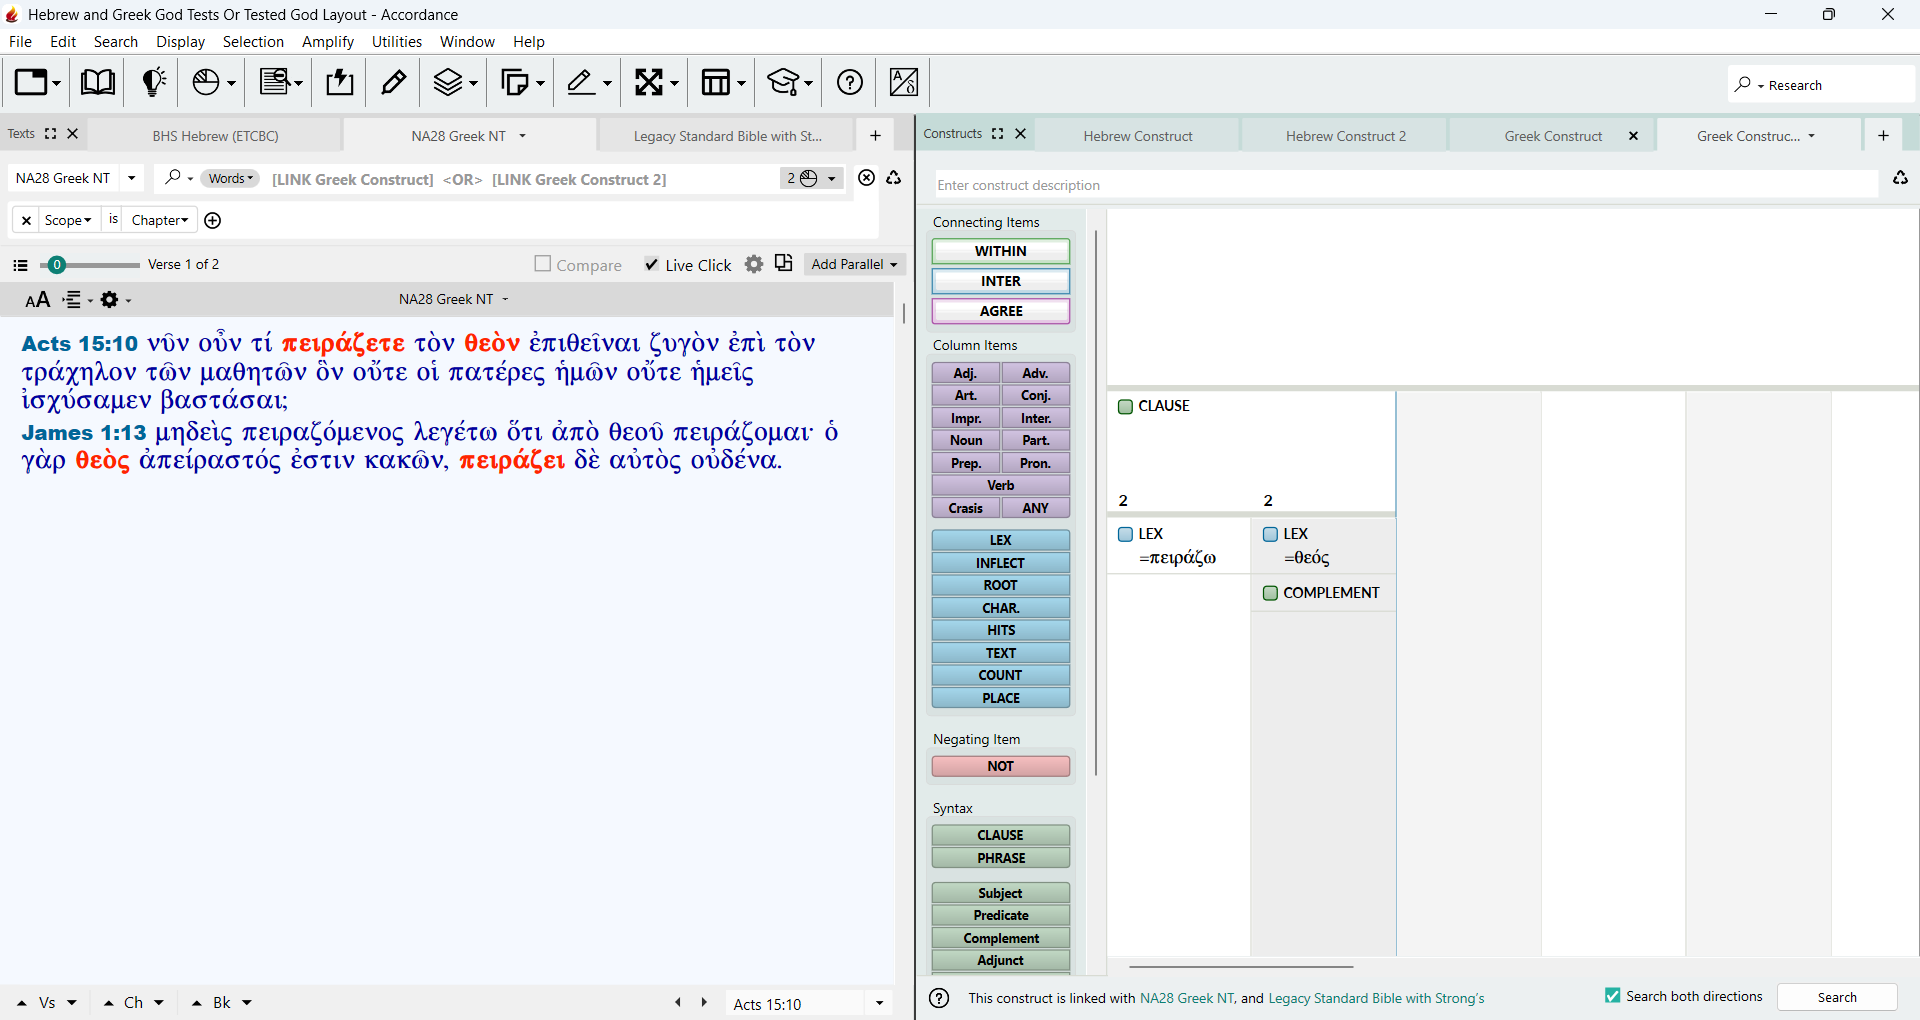Click the NOT negating item button
This screenshot has height=1020, width=1920.
point(1001,766)
